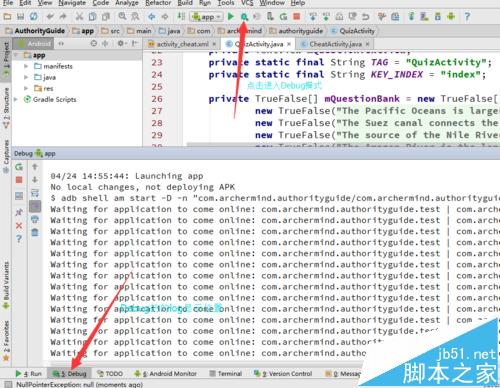The image size is (500, 388).
Task: Print console output with printer icon
Action: (35, 219)
